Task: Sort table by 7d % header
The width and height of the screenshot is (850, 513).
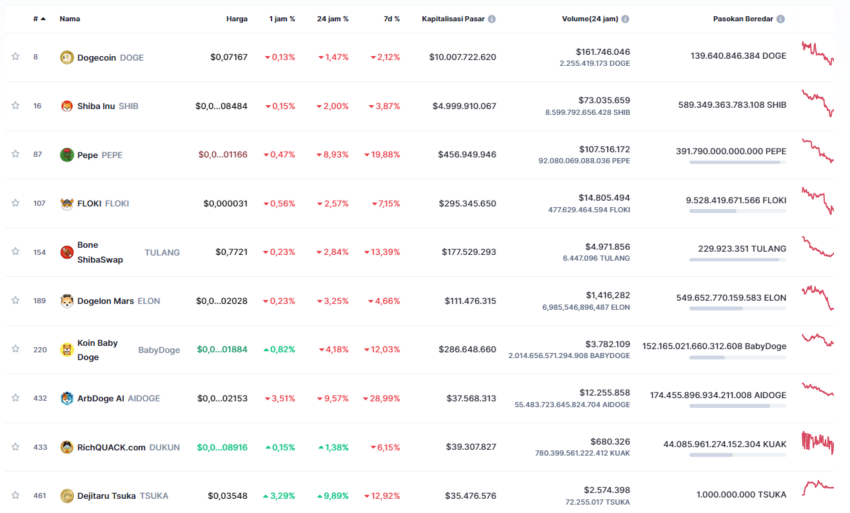Action: point(392,19)
